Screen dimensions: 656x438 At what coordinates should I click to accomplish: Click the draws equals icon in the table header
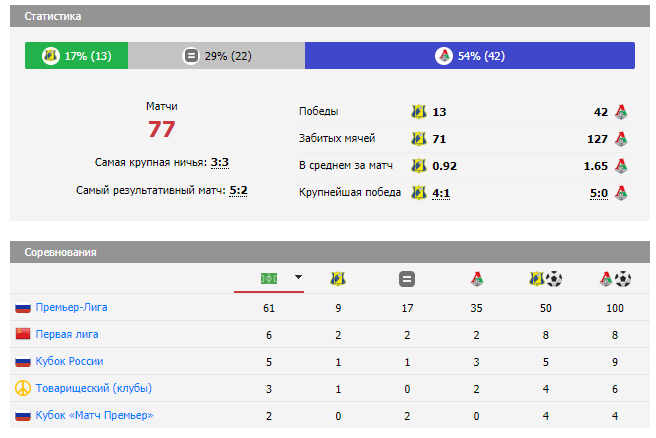406,279
